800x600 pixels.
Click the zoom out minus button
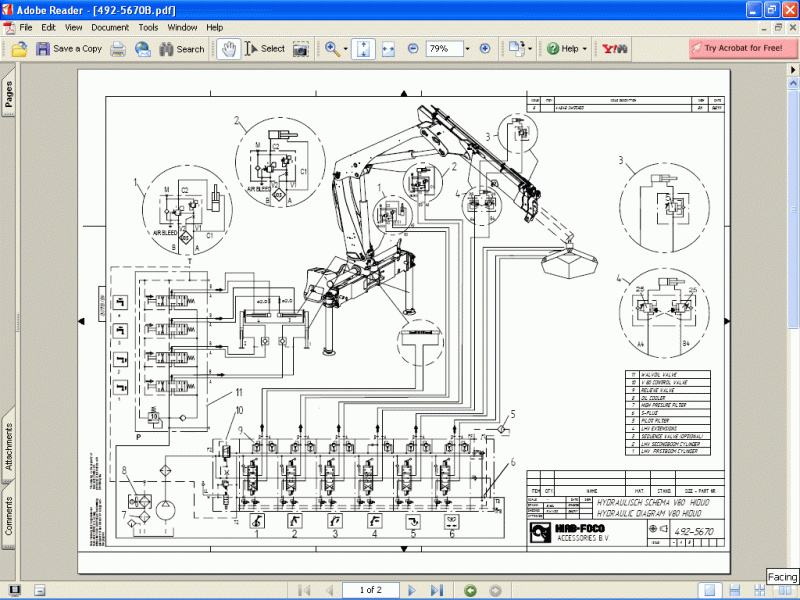click(x=412, y=48)
